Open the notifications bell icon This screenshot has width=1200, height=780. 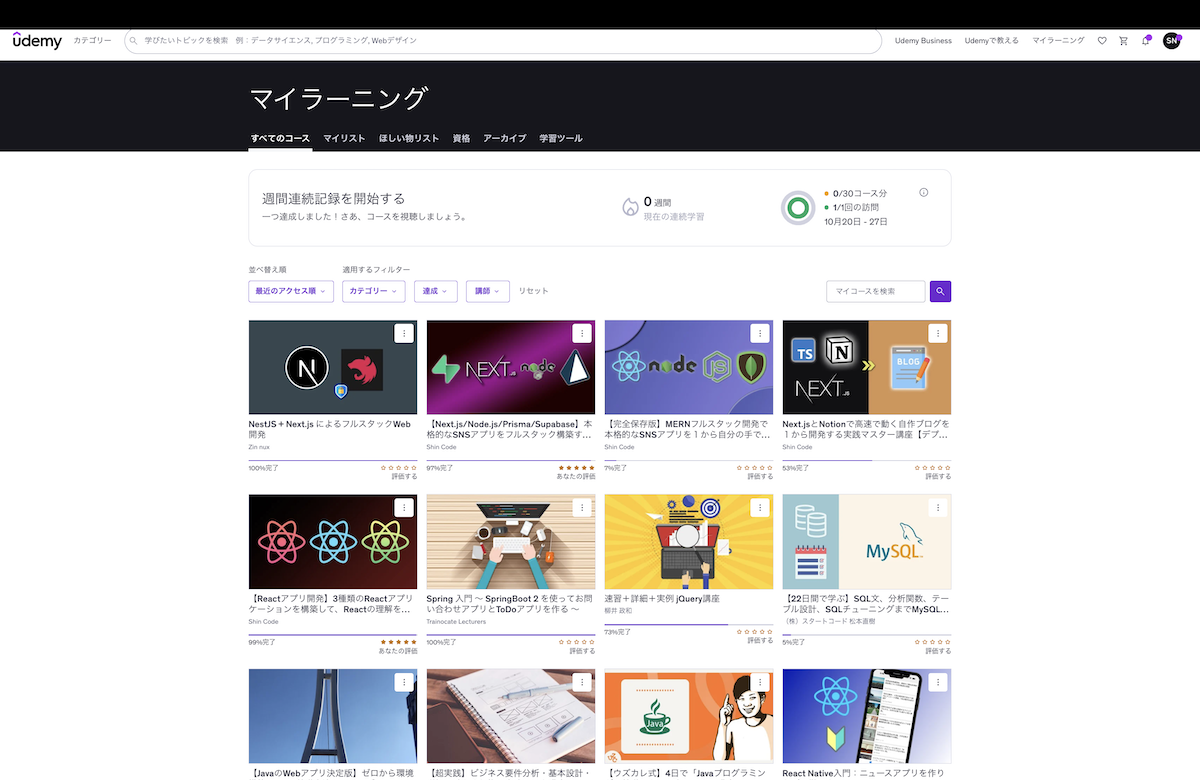pos(1147,40)
